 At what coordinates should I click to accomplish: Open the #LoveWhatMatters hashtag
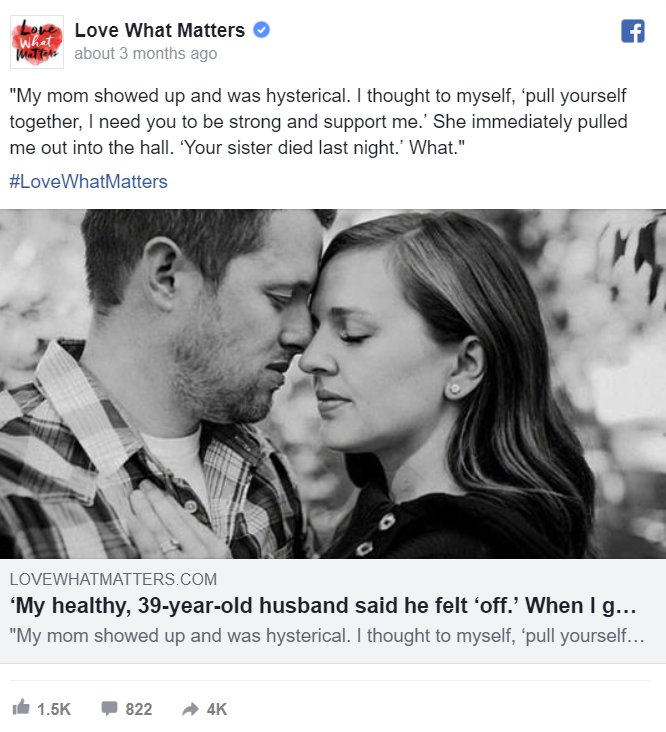pos(88,181)
